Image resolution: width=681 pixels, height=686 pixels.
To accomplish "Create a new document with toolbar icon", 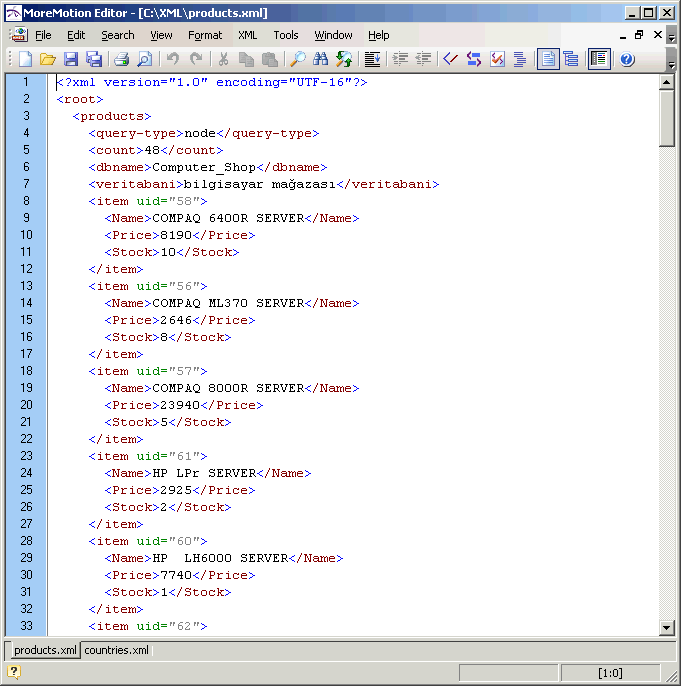I will [25, 59].
